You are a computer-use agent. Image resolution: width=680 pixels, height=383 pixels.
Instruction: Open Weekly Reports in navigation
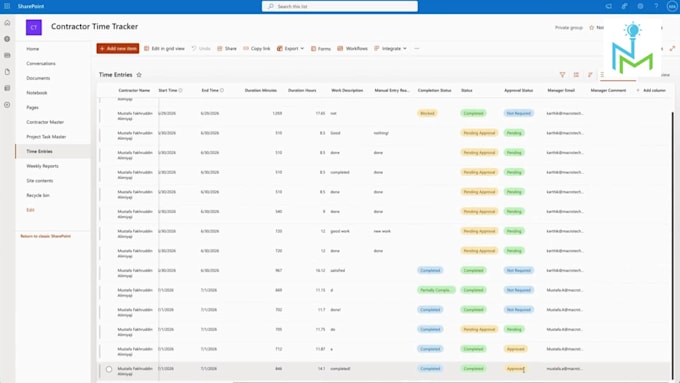pos(42,166)
